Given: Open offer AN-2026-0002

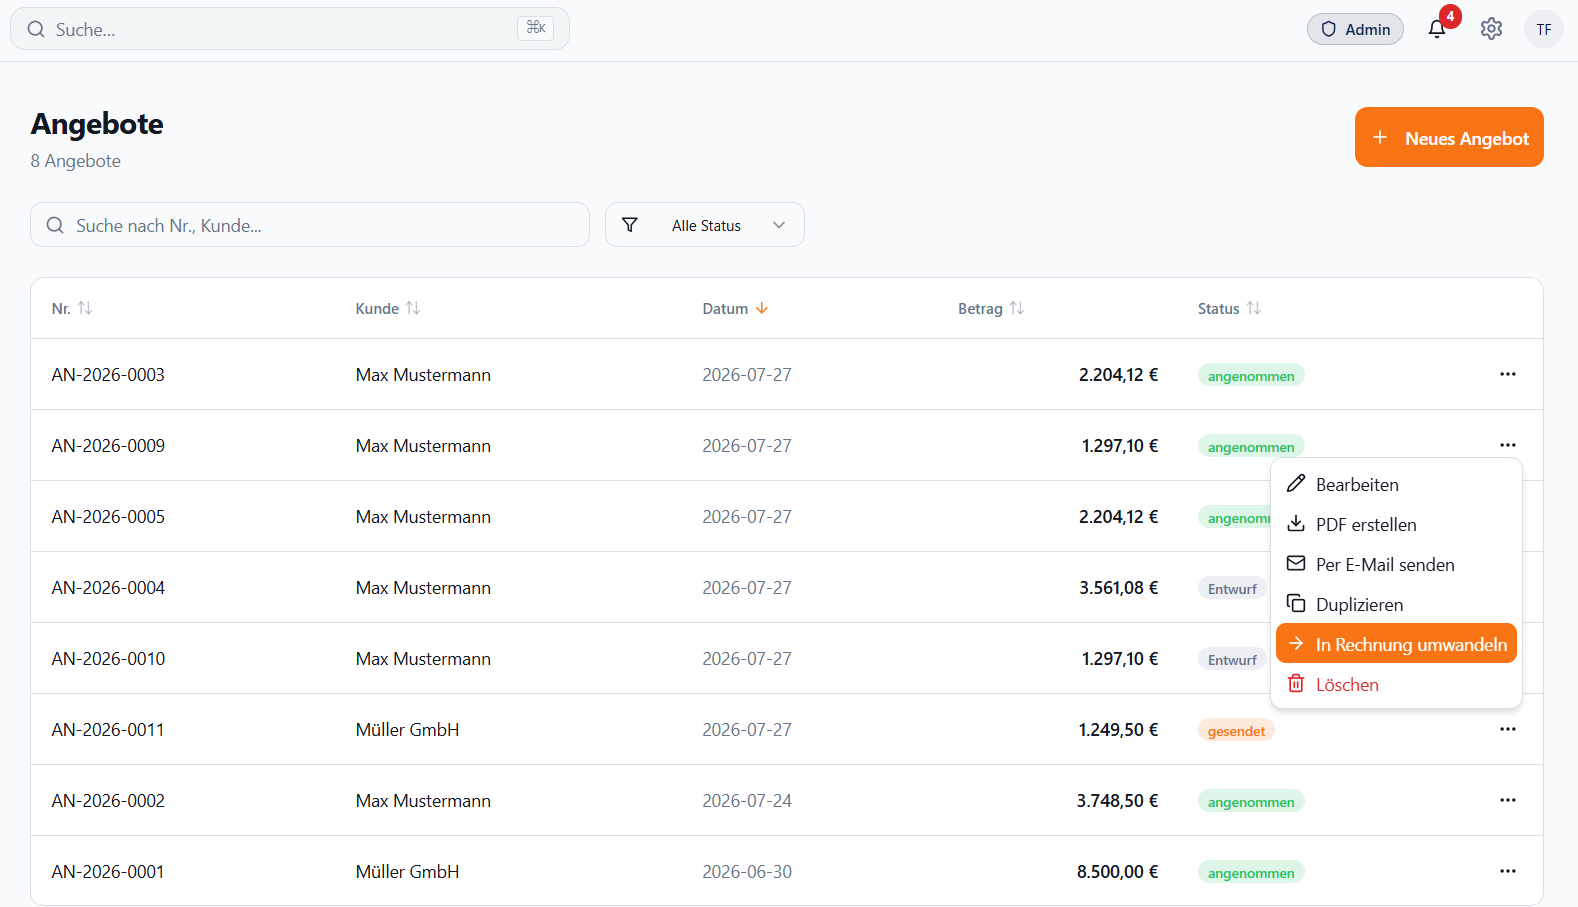Looking at the screenshot, I should point(108,801).
